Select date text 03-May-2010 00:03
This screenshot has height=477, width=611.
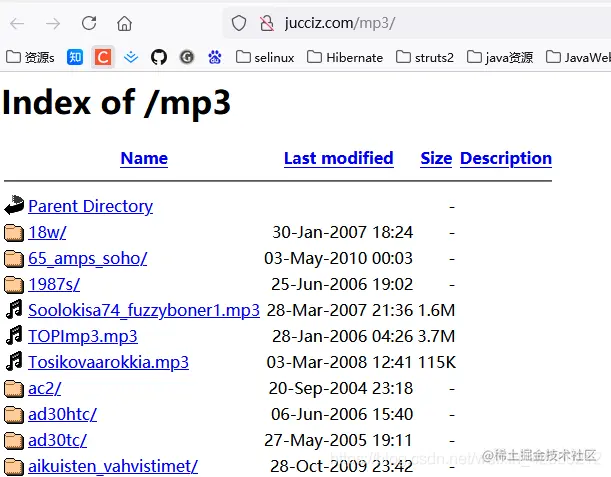click(x=338, y=258)
